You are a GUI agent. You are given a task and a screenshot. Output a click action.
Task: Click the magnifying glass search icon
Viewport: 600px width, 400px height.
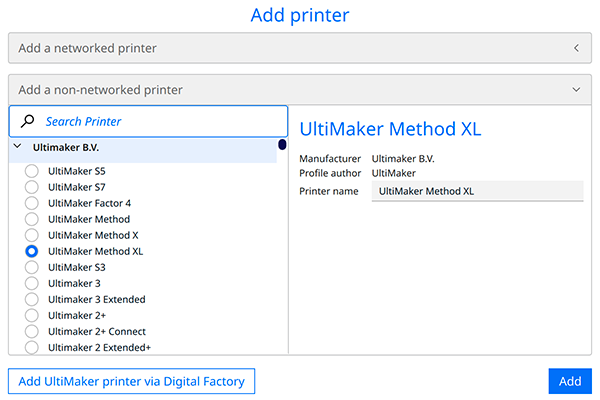[x=27, y=122]
